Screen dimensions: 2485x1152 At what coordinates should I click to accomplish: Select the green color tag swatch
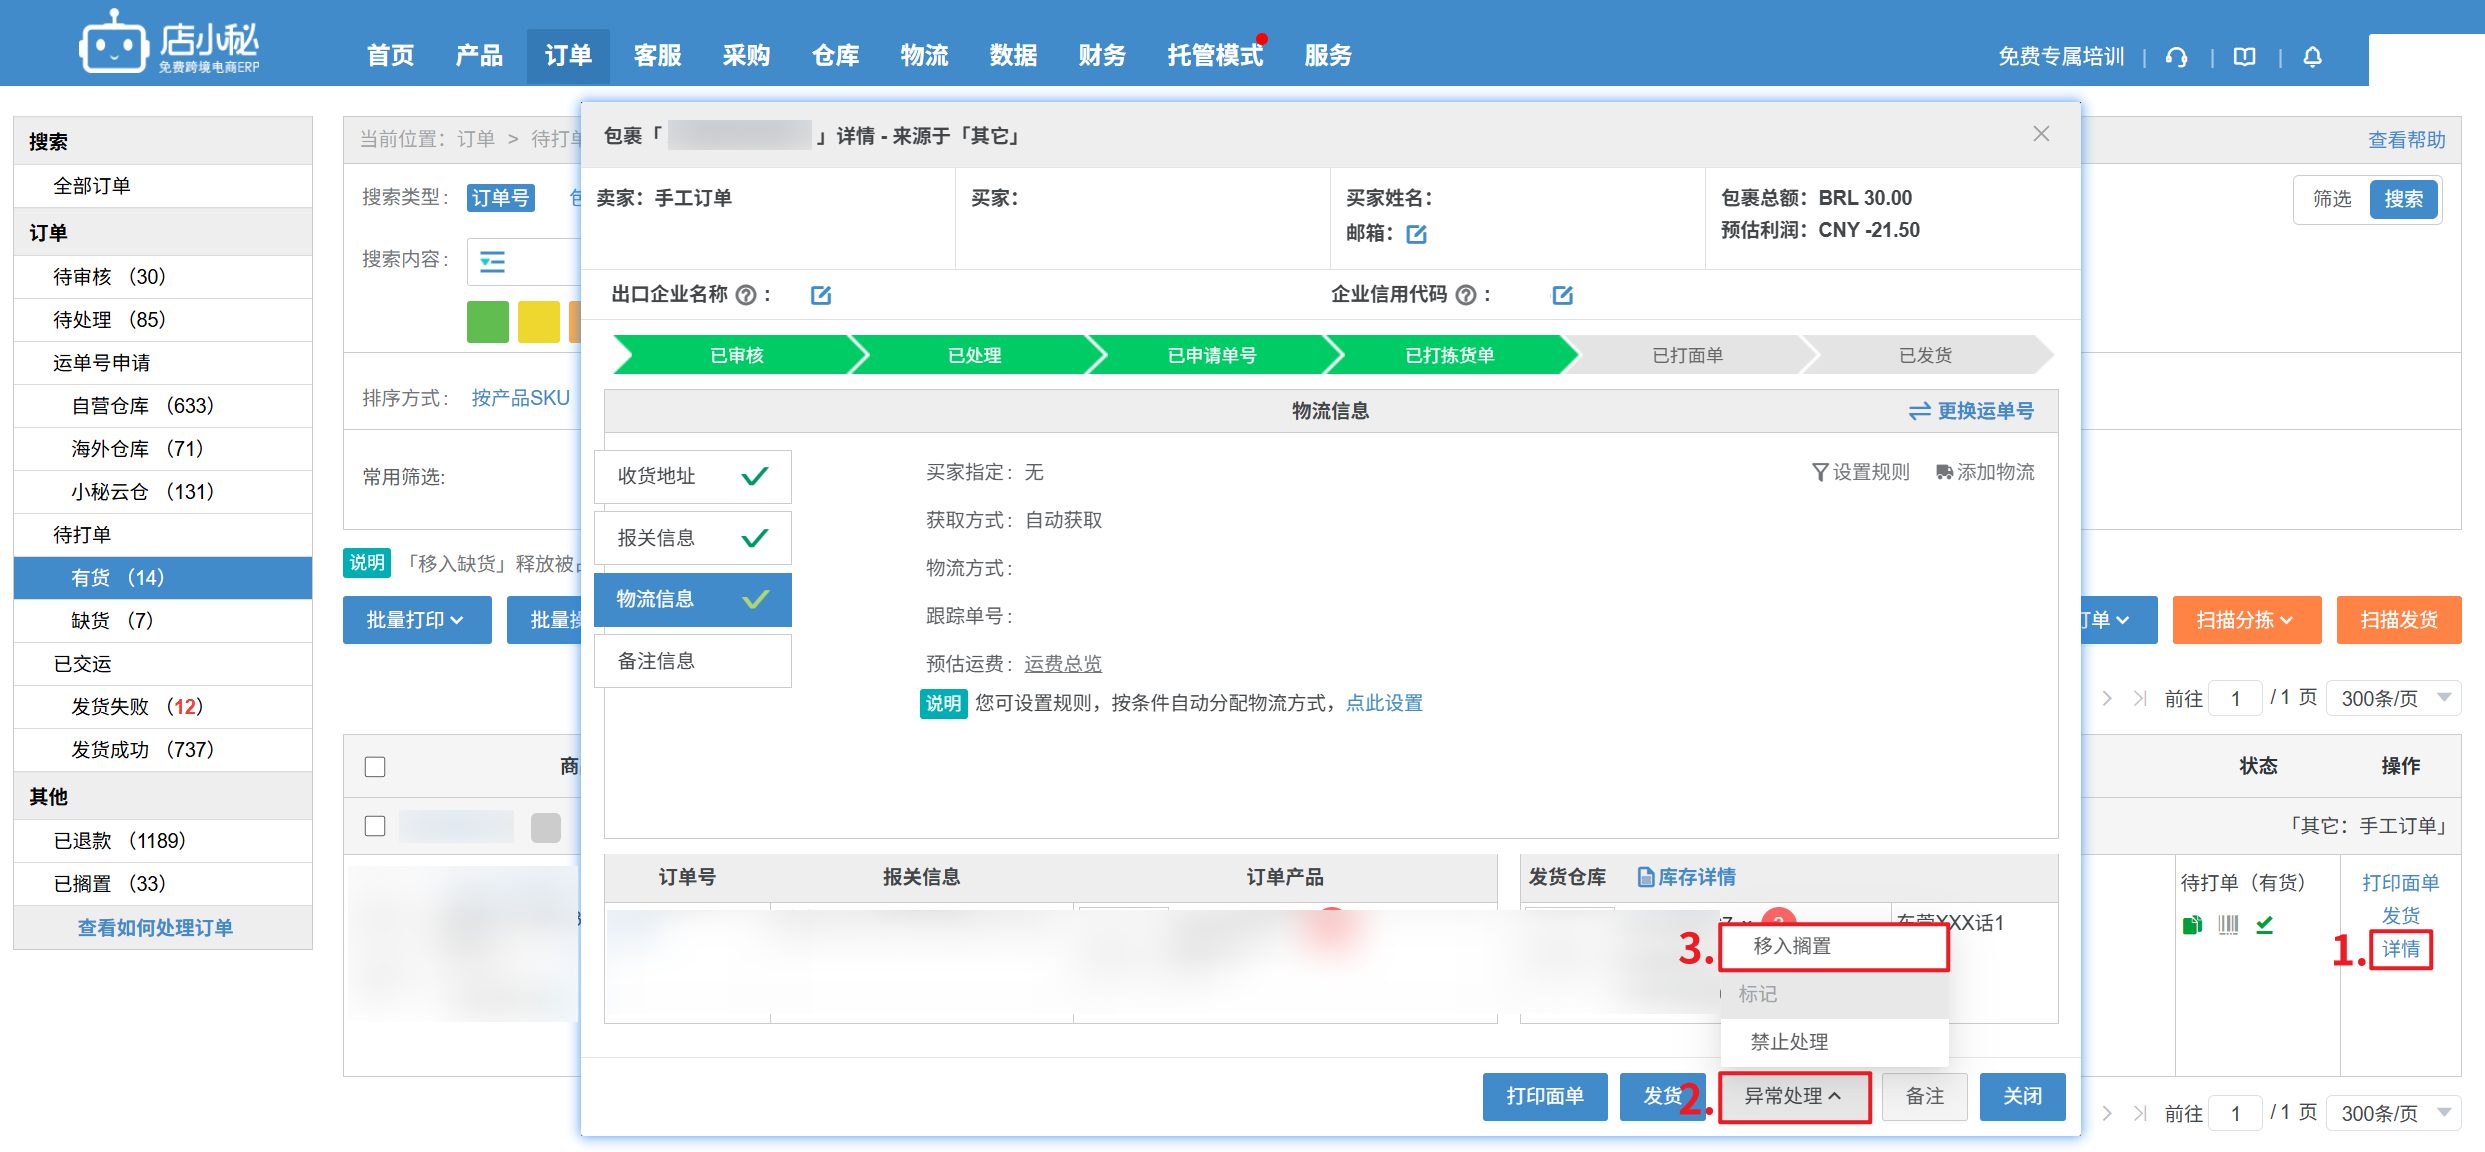[x=487, y=322]
